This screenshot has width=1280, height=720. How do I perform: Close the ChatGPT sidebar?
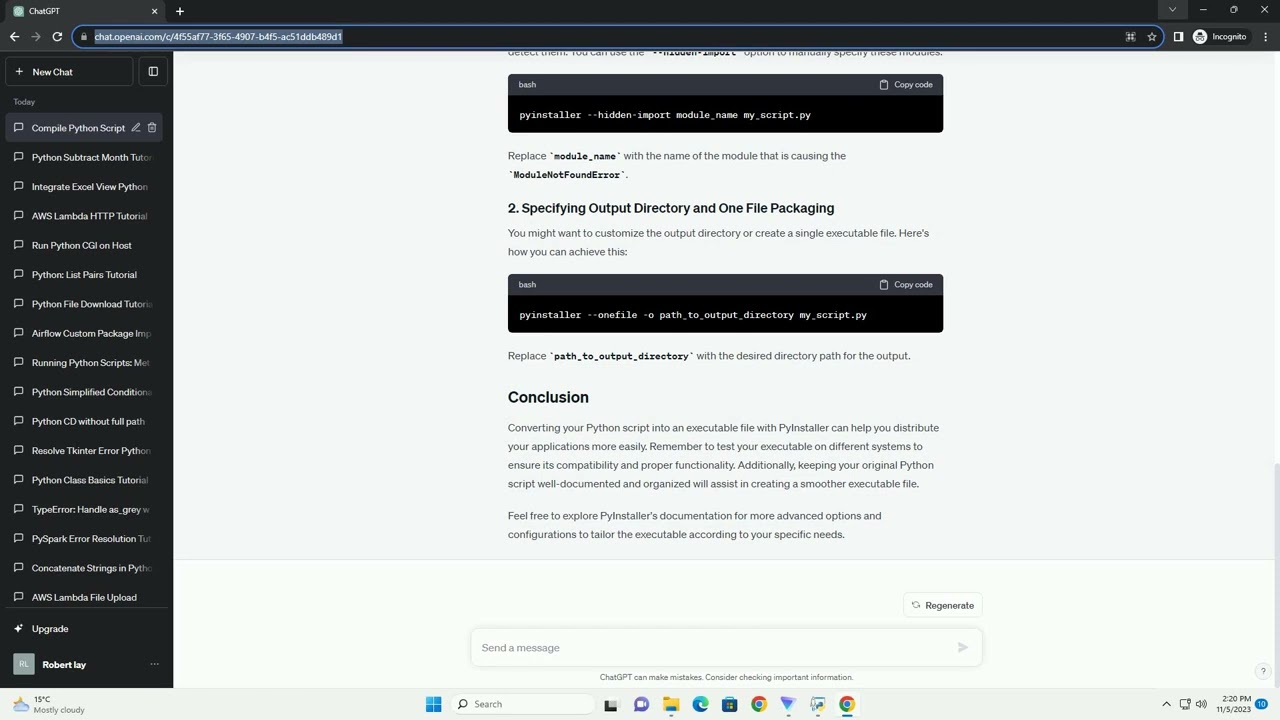(153, 72)
